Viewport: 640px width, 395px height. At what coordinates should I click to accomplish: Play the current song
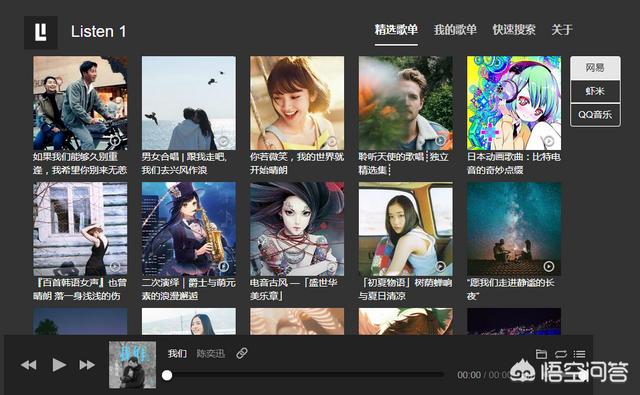click(59, 365)
